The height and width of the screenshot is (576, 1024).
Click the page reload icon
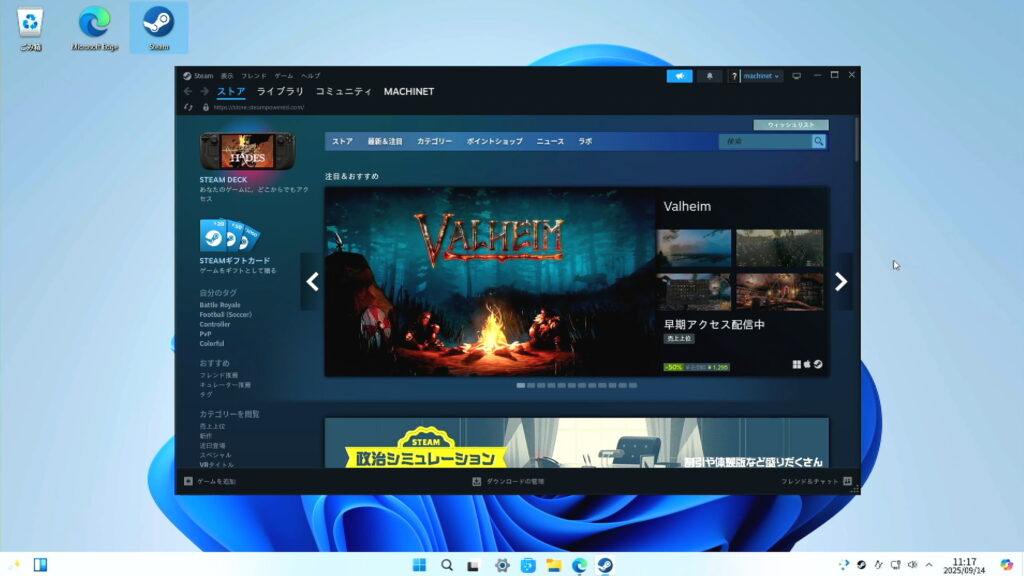pos(188,107)
